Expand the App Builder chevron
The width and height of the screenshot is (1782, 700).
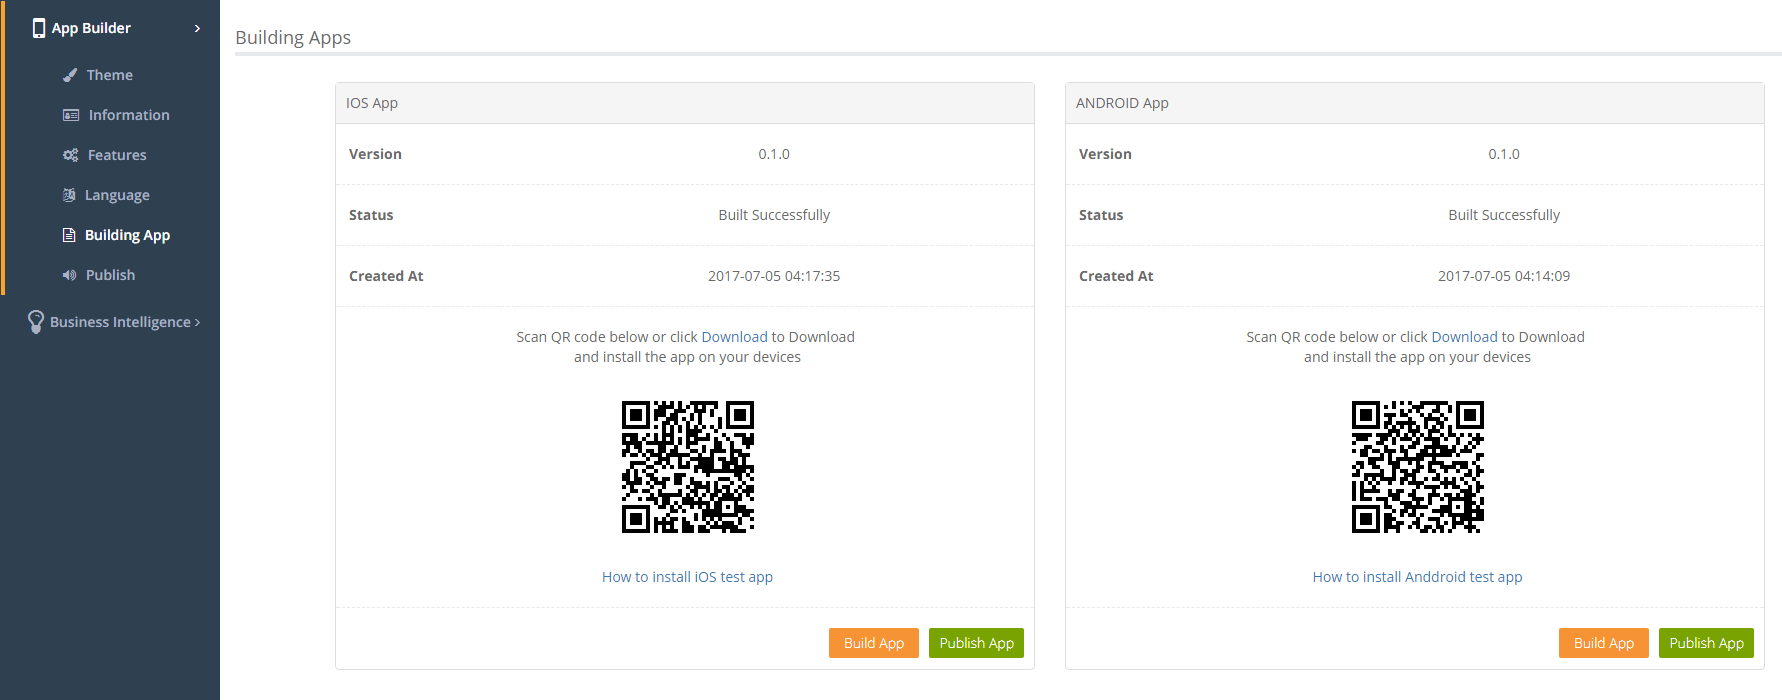pyautogui.click(x=197, y=28)
